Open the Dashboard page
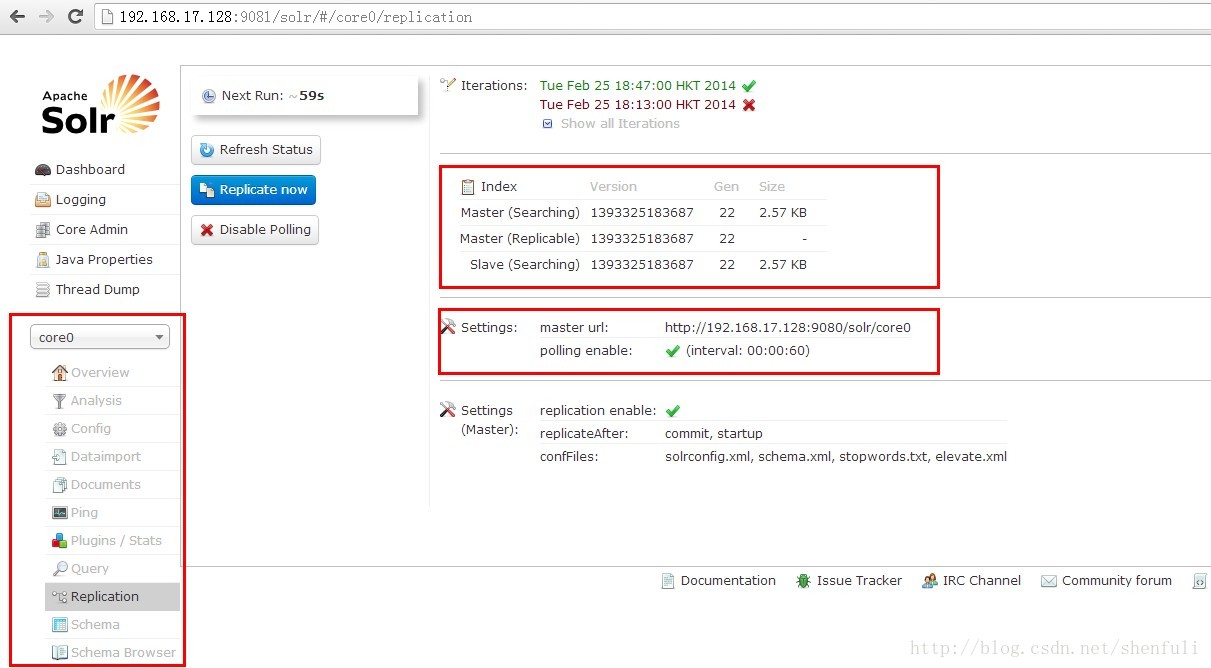This screenshot has height=668, width=1211. pyautogui.click(x=90, y=170)
